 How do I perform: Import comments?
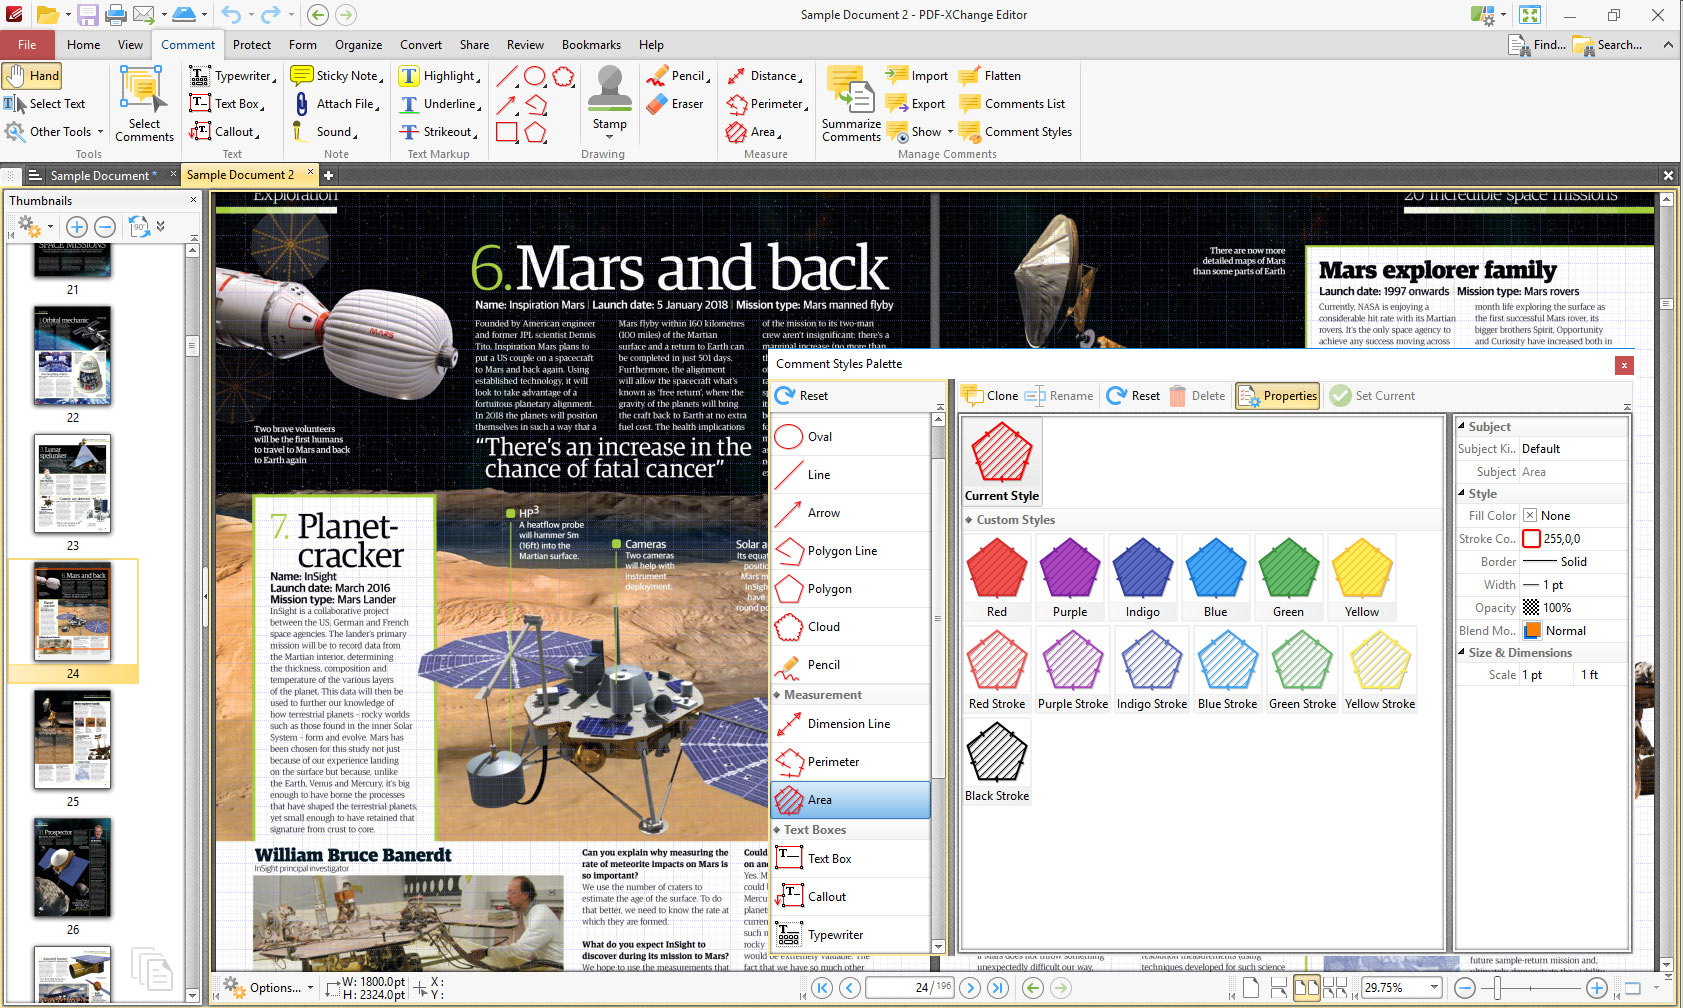pyautogui.click(x=917, y=76)
